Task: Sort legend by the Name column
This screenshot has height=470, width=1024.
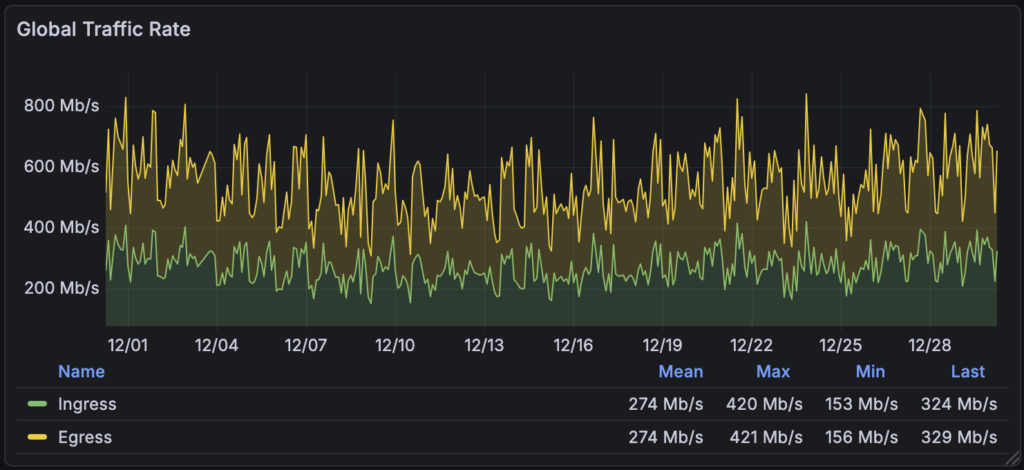Action: [x=81, y=372]
